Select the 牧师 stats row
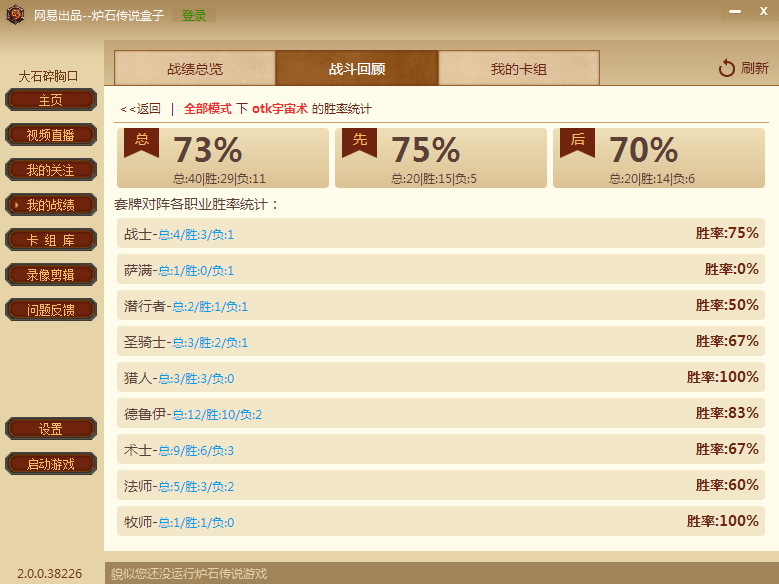 (441, 521)
